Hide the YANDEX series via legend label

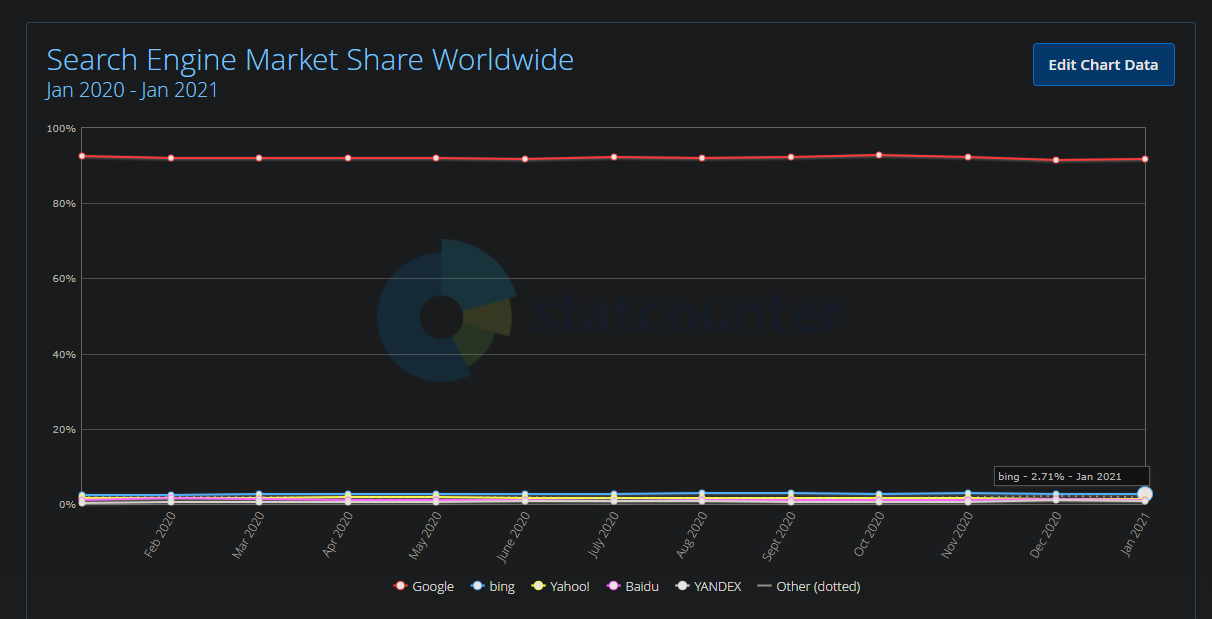coord(718,586)
